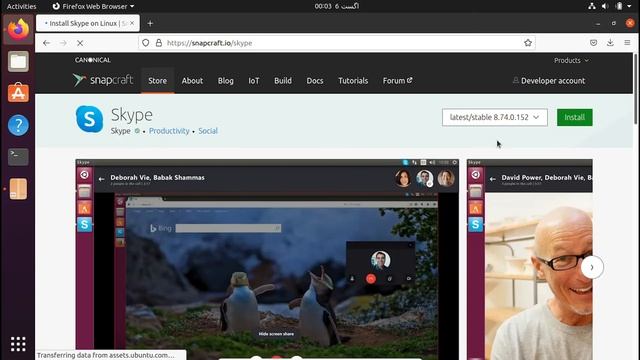Image resolution: width=640 pixels, height=360 pixels.
Task: Open the Tutorials menu item
Action: (x=353, y=81)
